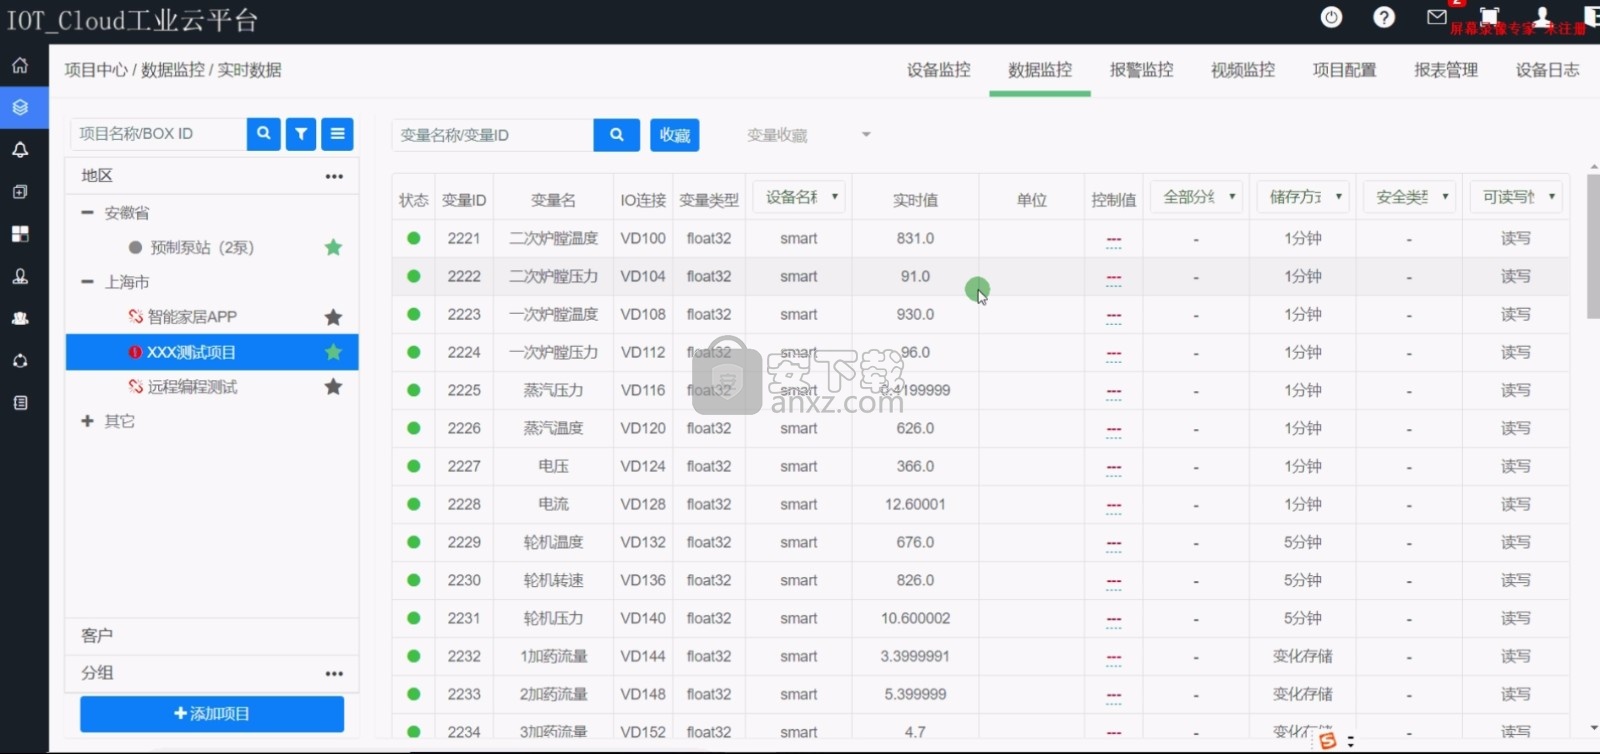Viewport: 1600px width, 754px height.
Task: Click the 蒸汽温度 variable name
Action: [x=553, y=428]
